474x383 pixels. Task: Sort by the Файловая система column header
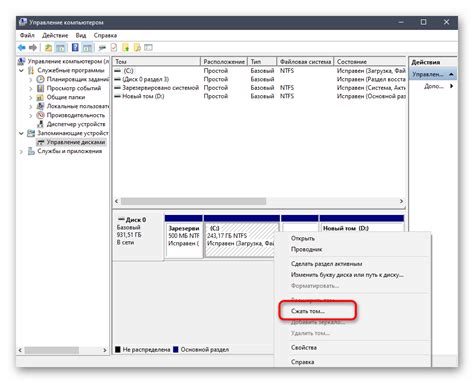click(305, 62)
